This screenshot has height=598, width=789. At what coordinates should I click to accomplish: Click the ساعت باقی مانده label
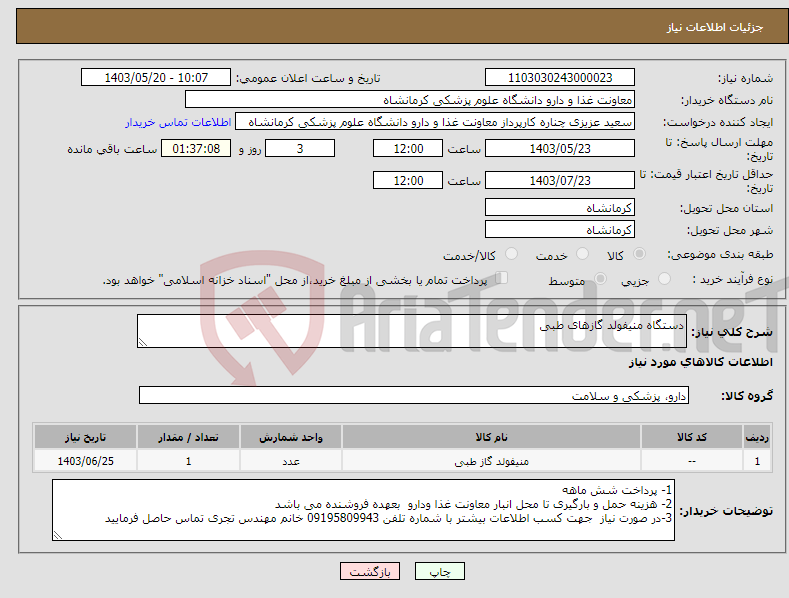click(112, 150)
